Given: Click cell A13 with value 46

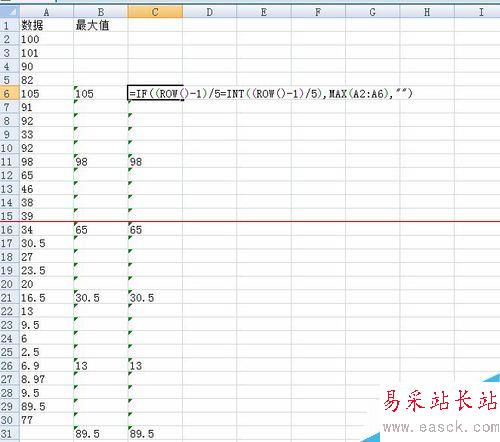Looking at the screenshot, I should point(47,189).
